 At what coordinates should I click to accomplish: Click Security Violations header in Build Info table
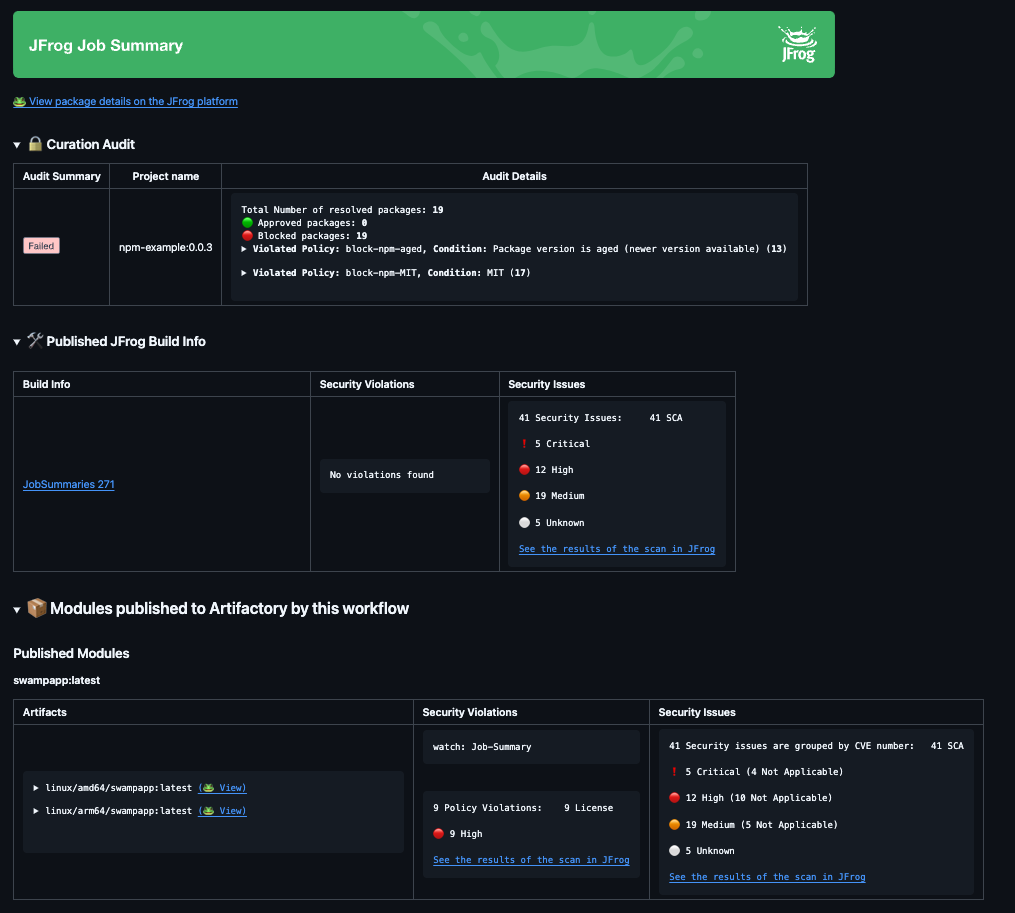coord(367,384)
